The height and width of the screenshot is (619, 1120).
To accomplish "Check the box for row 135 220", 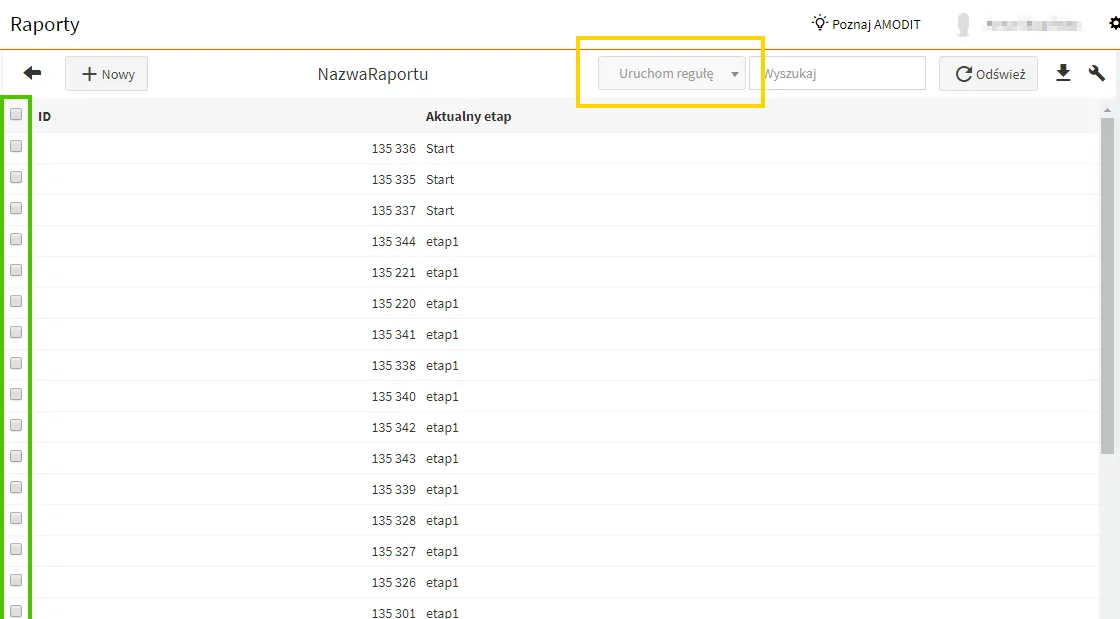I will coord(16,301).
